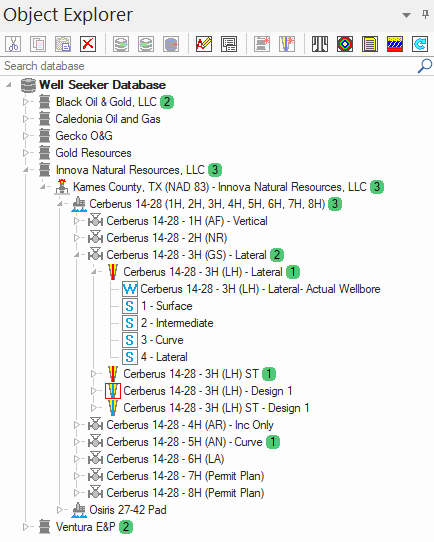
Task: Click the wellbore funnel icon with red star
Action: (287, 44)
